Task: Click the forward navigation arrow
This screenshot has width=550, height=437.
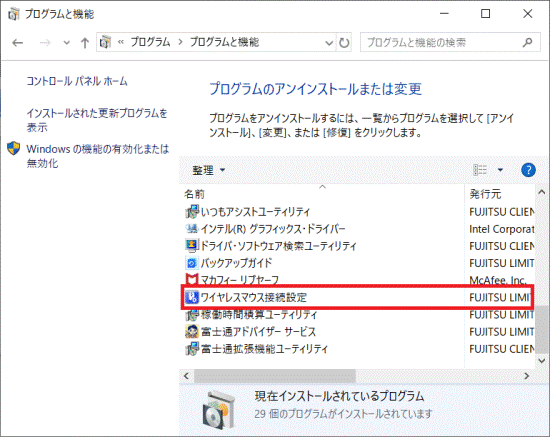Action: (x=45, y=43)
